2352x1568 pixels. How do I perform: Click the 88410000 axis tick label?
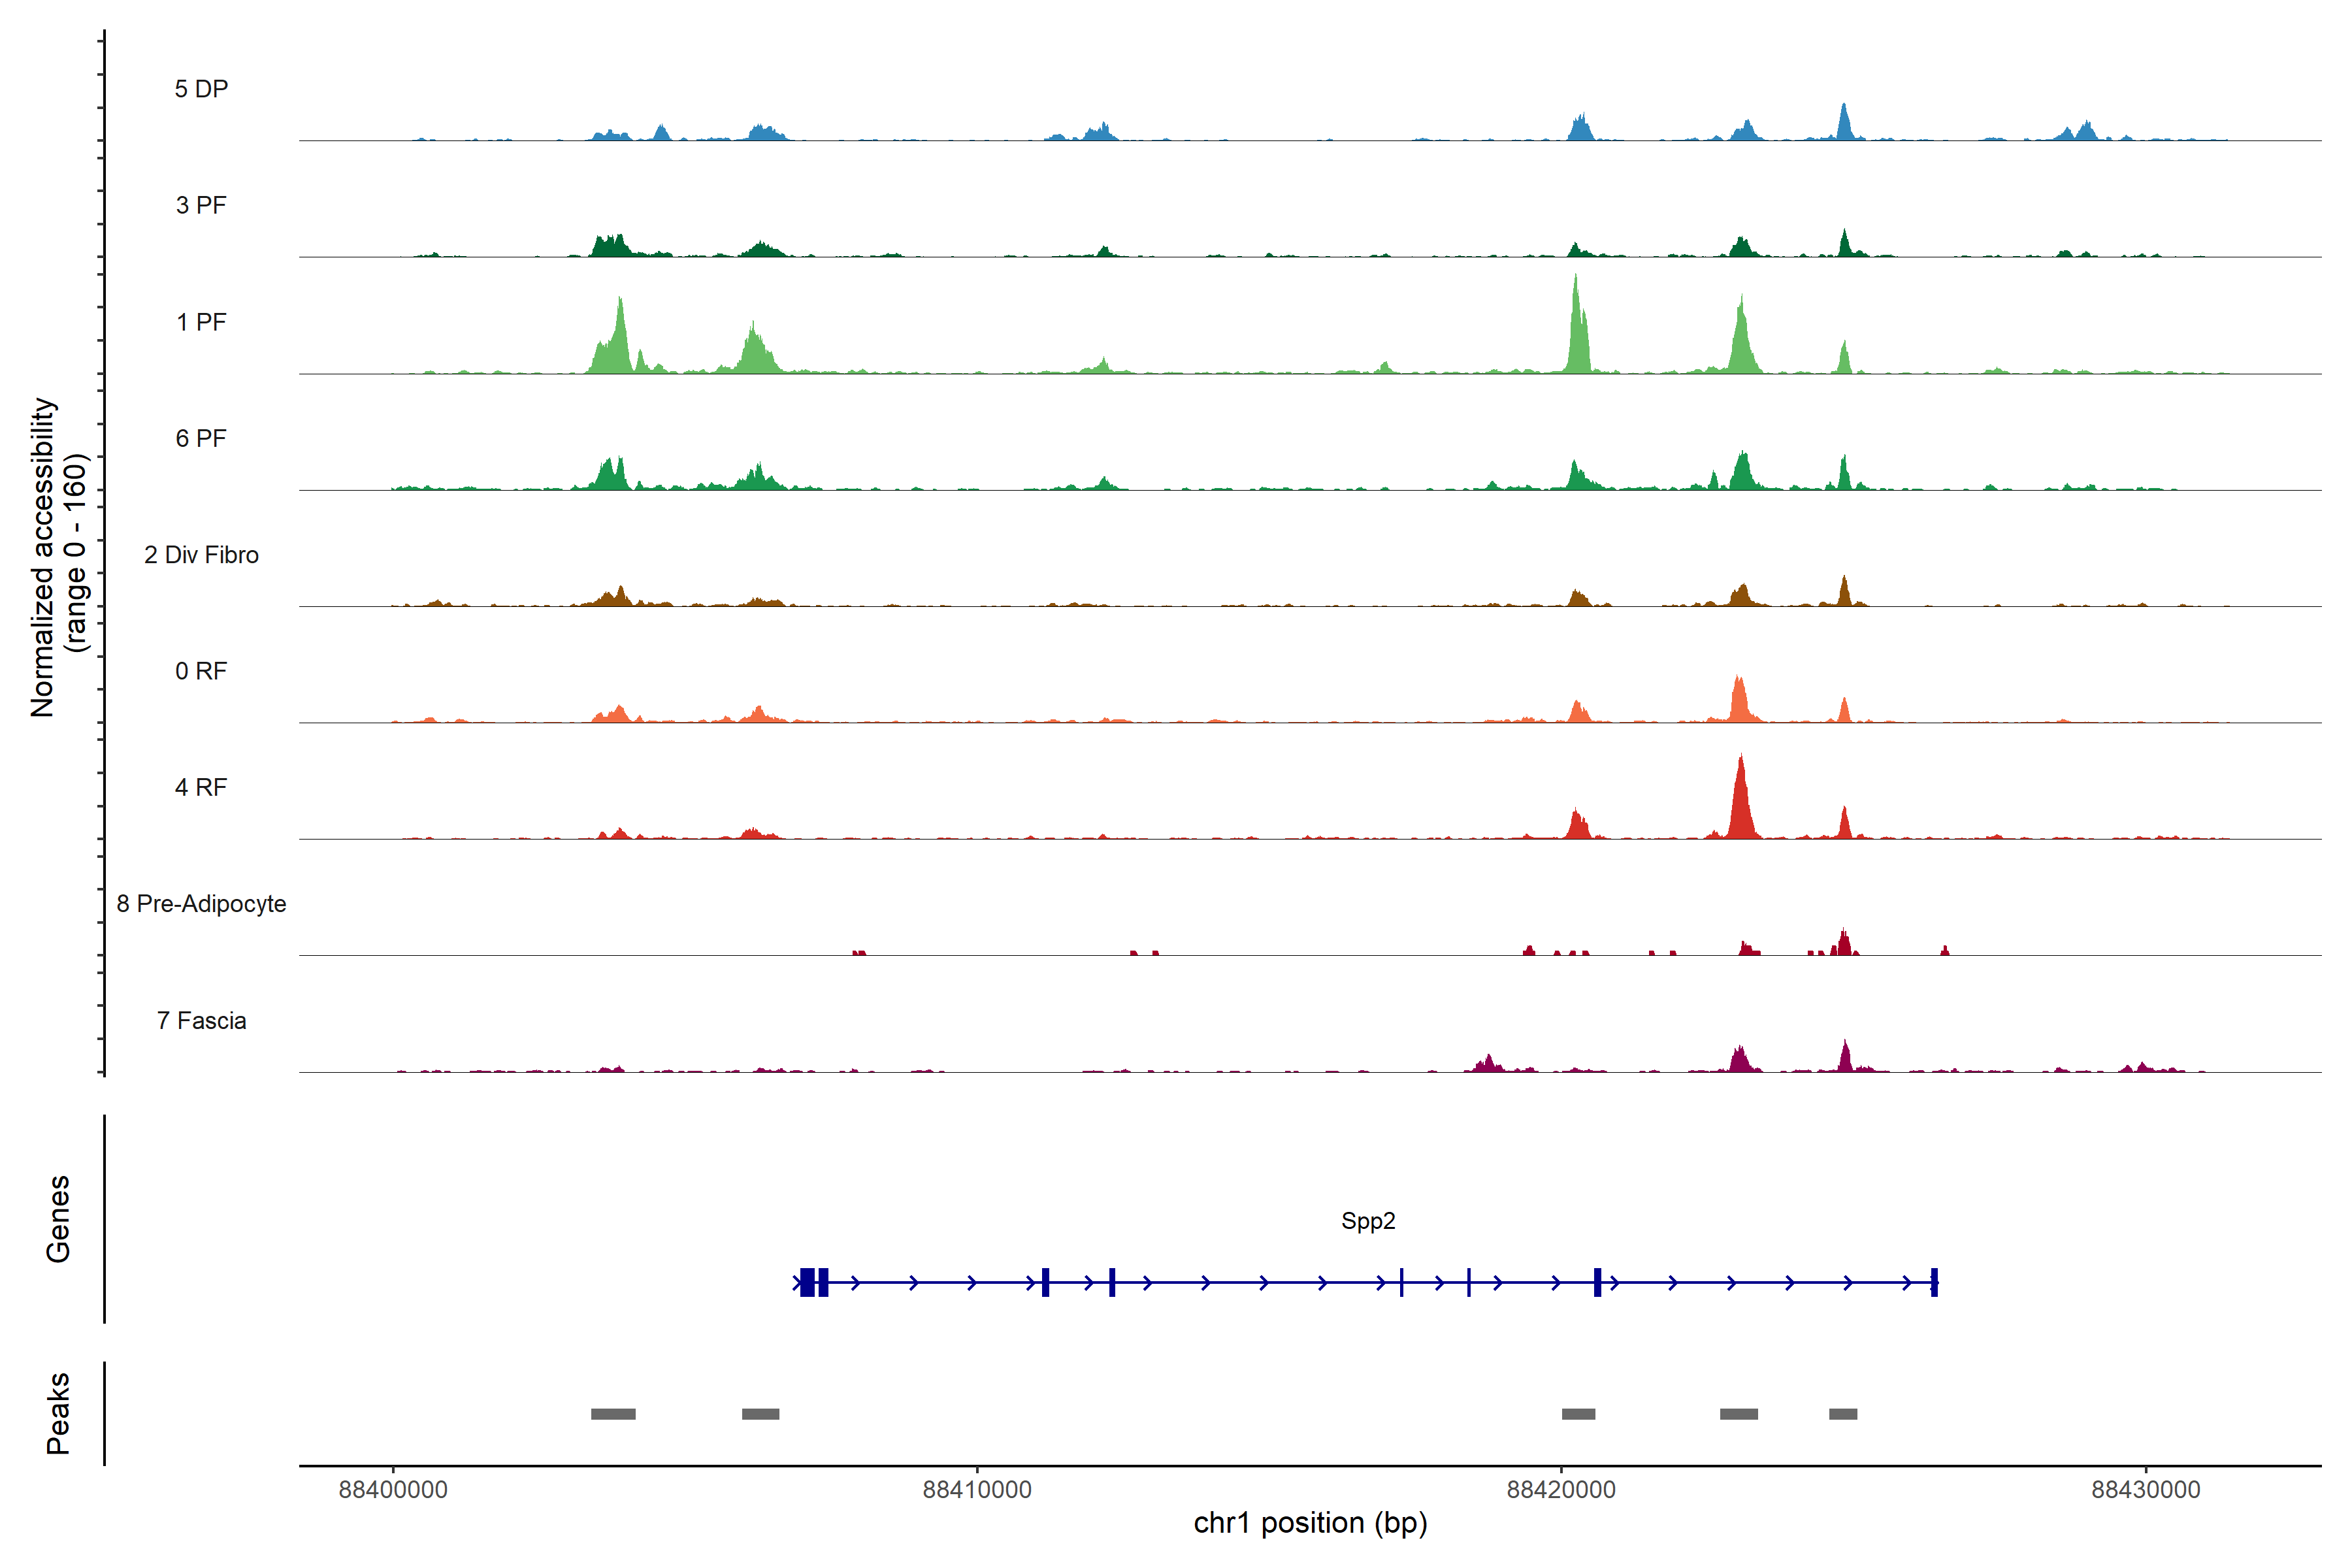tap(977, 1490)
